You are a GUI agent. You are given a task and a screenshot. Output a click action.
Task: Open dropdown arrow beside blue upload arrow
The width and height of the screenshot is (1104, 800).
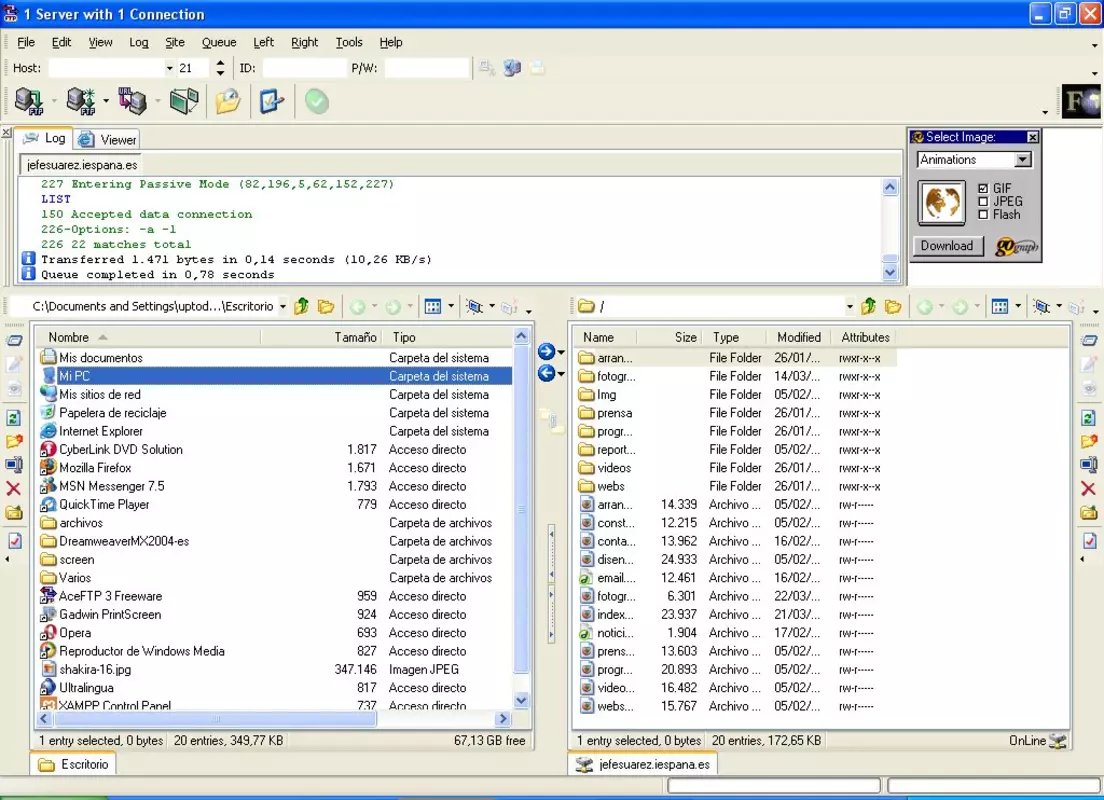click(561, 352)
